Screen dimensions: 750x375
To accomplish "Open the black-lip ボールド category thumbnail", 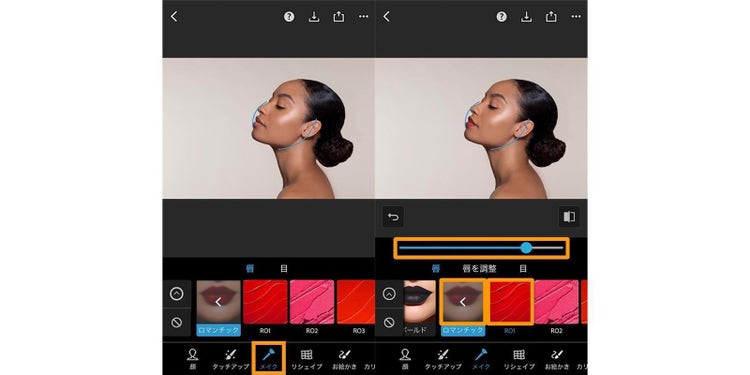I will [420, 308].
